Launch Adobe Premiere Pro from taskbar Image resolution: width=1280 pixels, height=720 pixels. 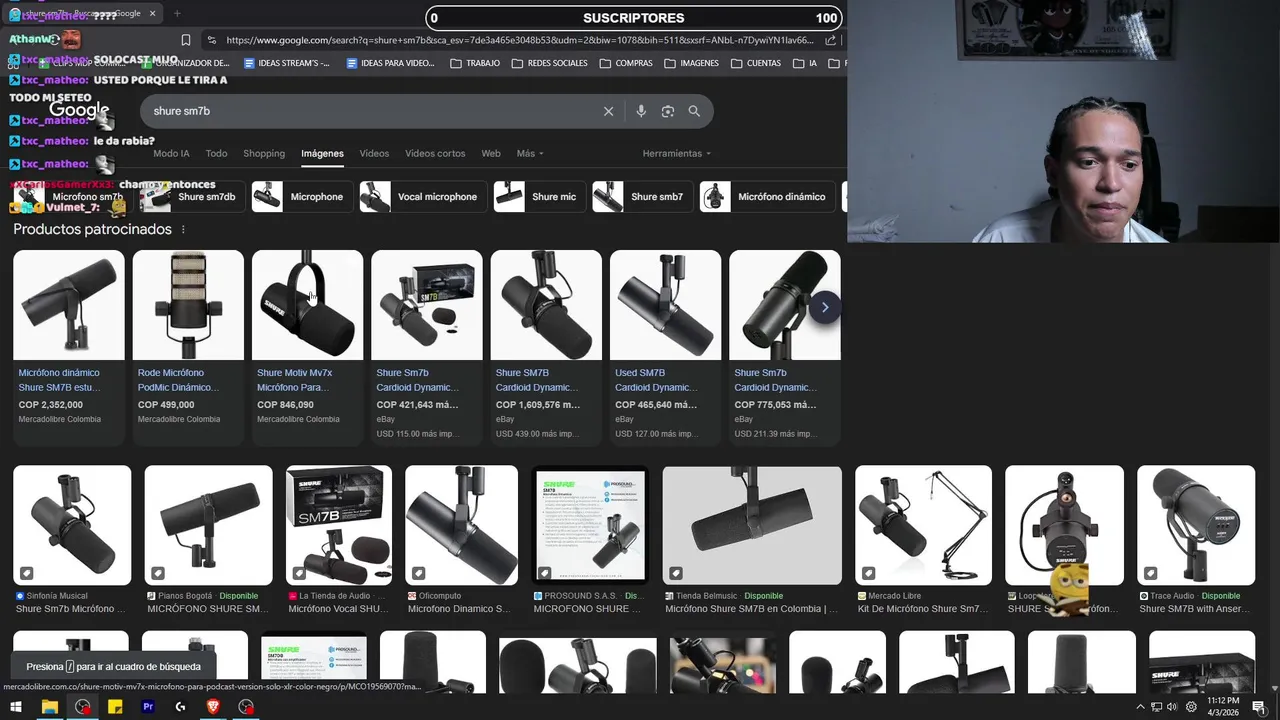(148, 707)
